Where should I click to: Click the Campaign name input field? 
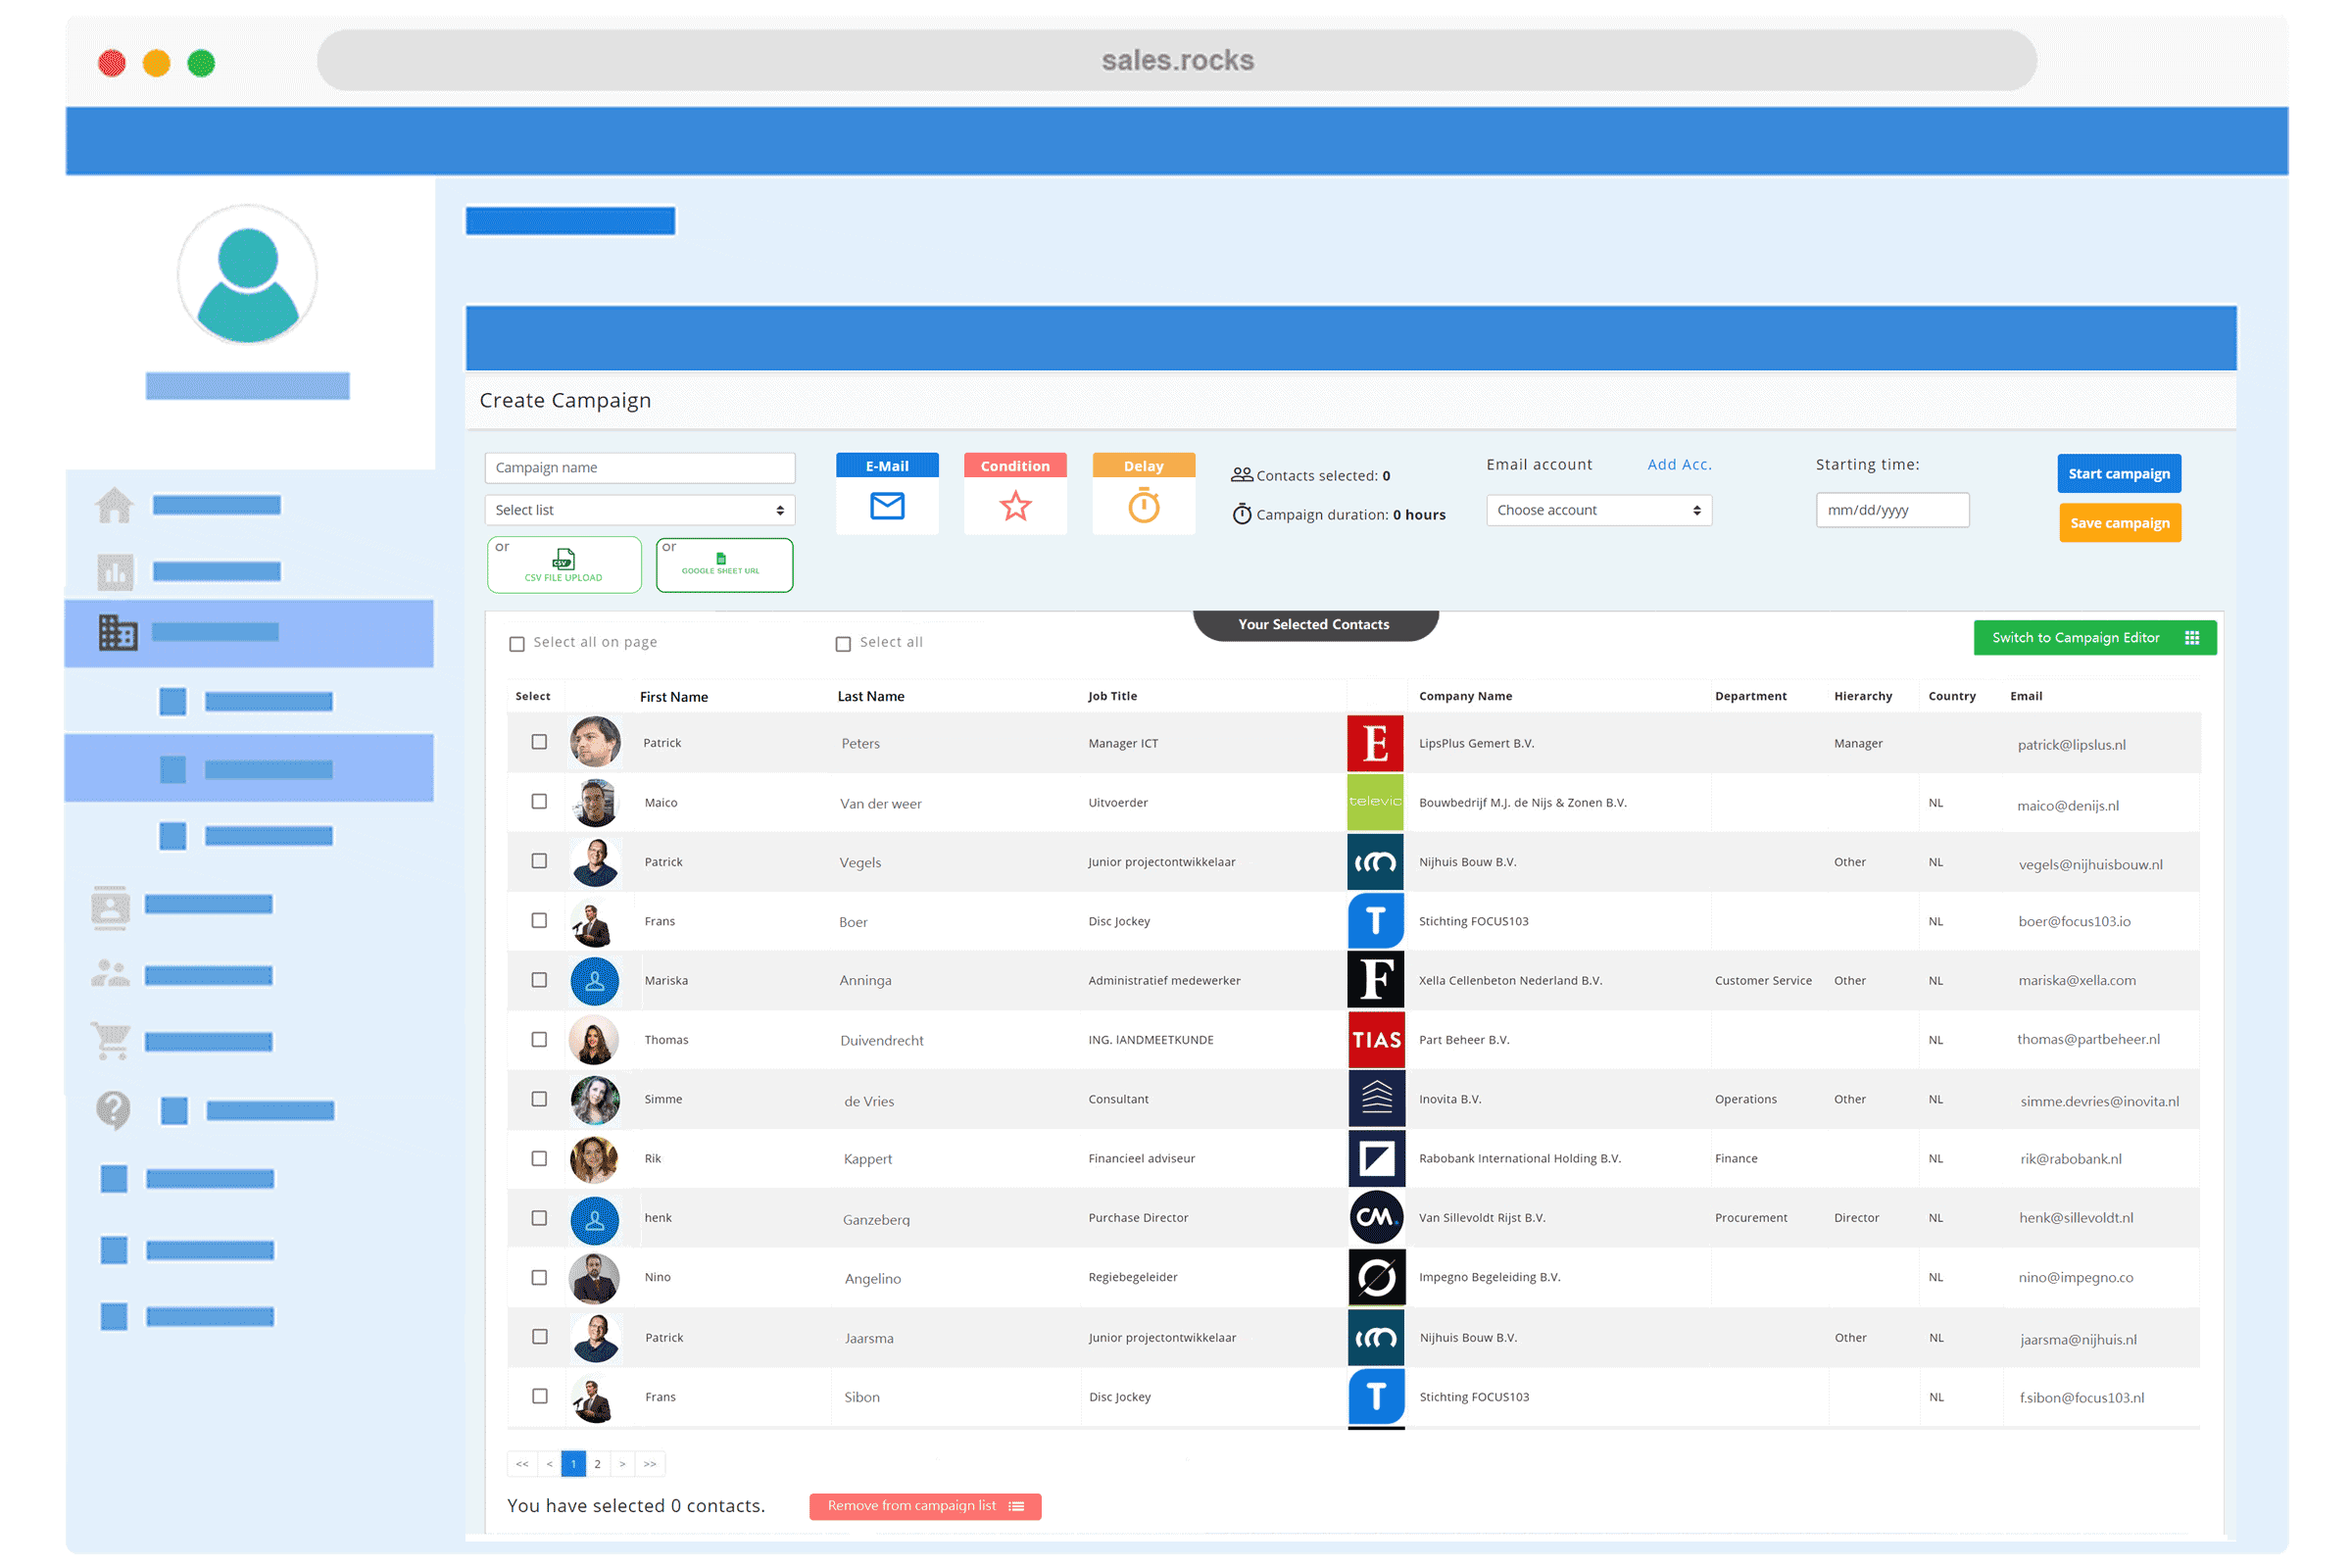pyautogui.click(x=639, y=468)
